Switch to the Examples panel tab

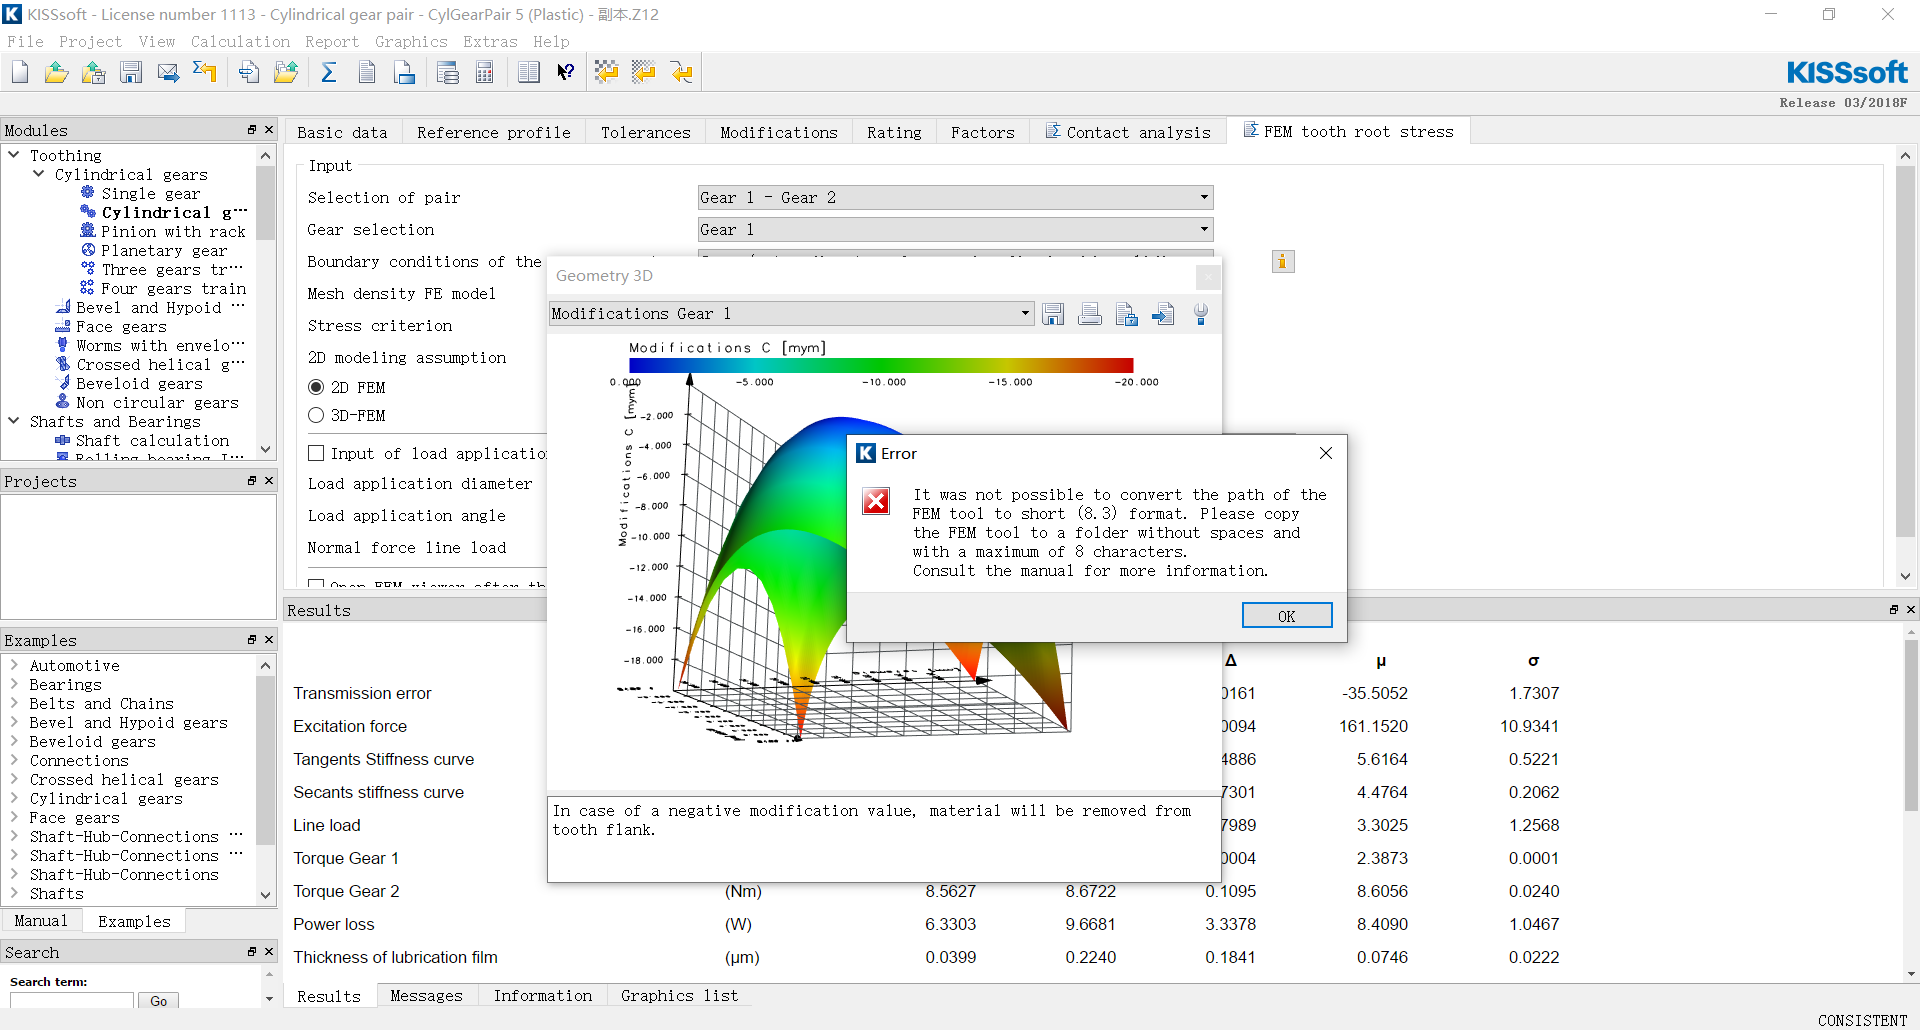click(x=134, y=921)
